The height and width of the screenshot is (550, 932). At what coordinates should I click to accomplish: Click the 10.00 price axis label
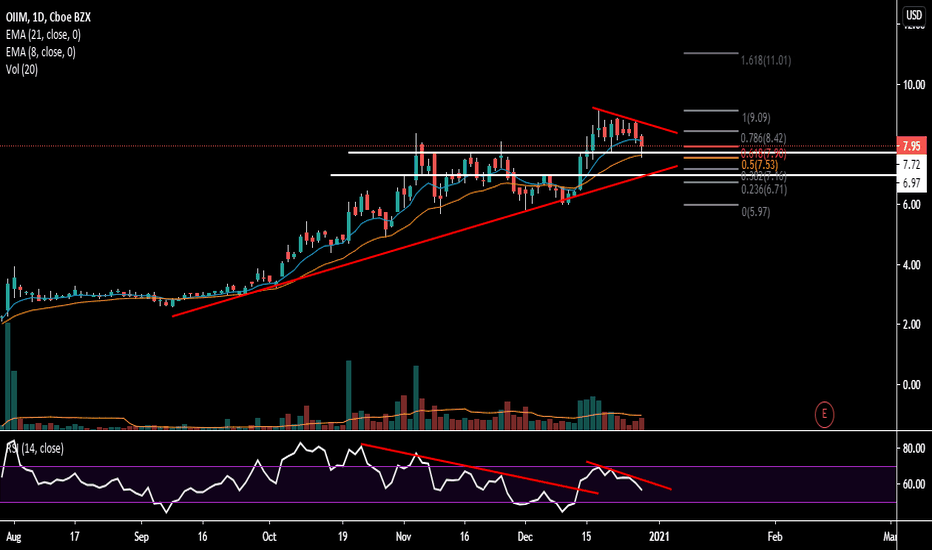[914, 84]
